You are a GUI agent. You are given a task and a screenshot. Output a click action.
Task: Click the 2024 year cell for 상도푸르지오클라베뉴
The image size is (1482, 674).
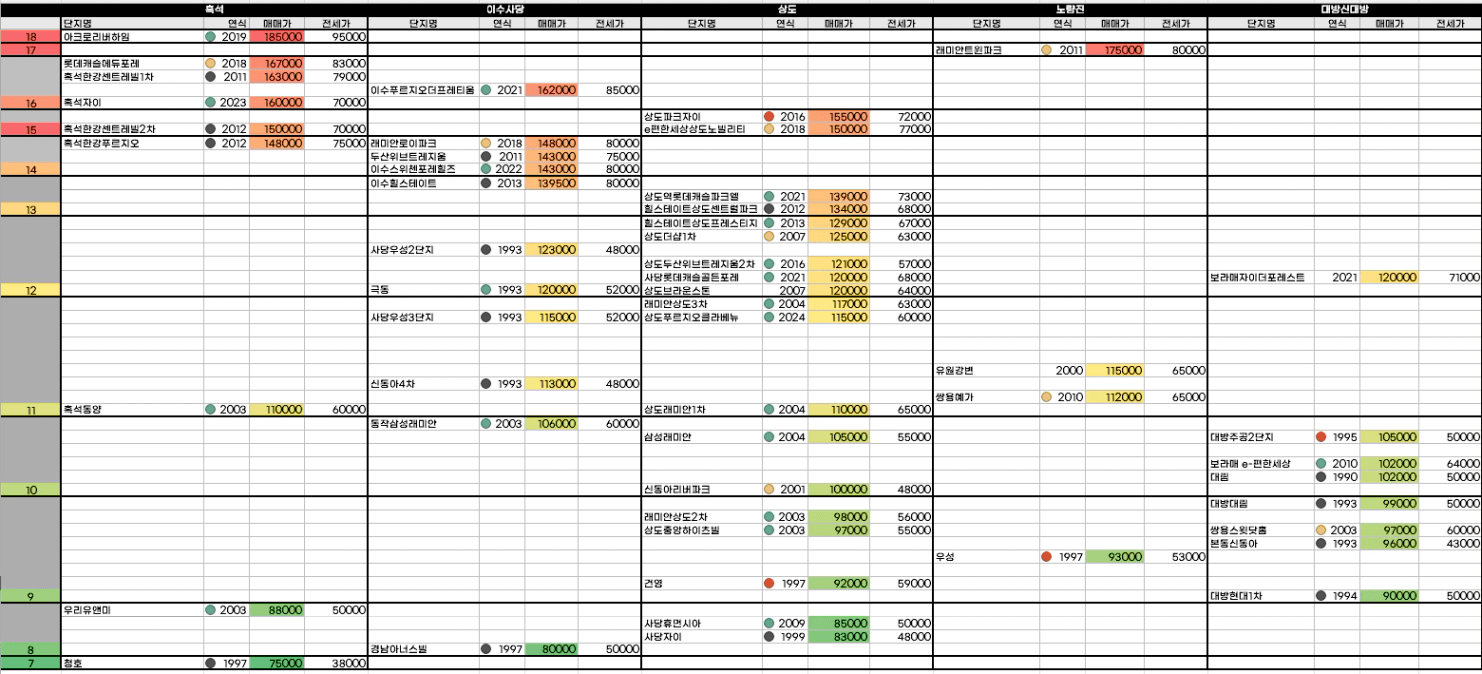tap(785, 317)
